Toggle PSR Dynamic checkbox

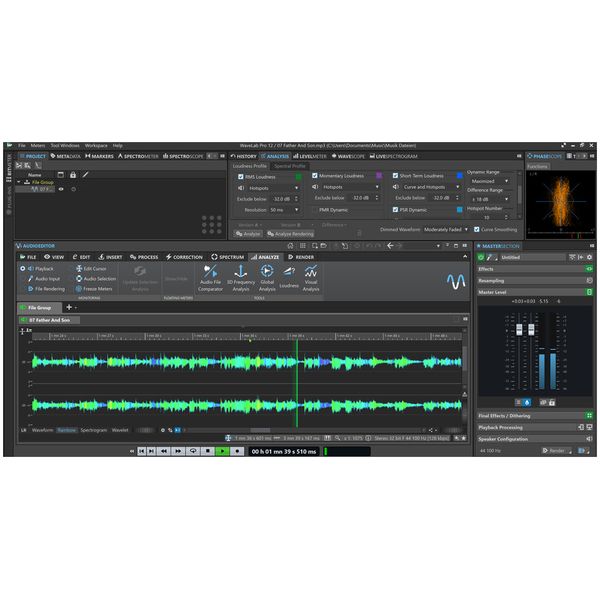pos(395,210)
